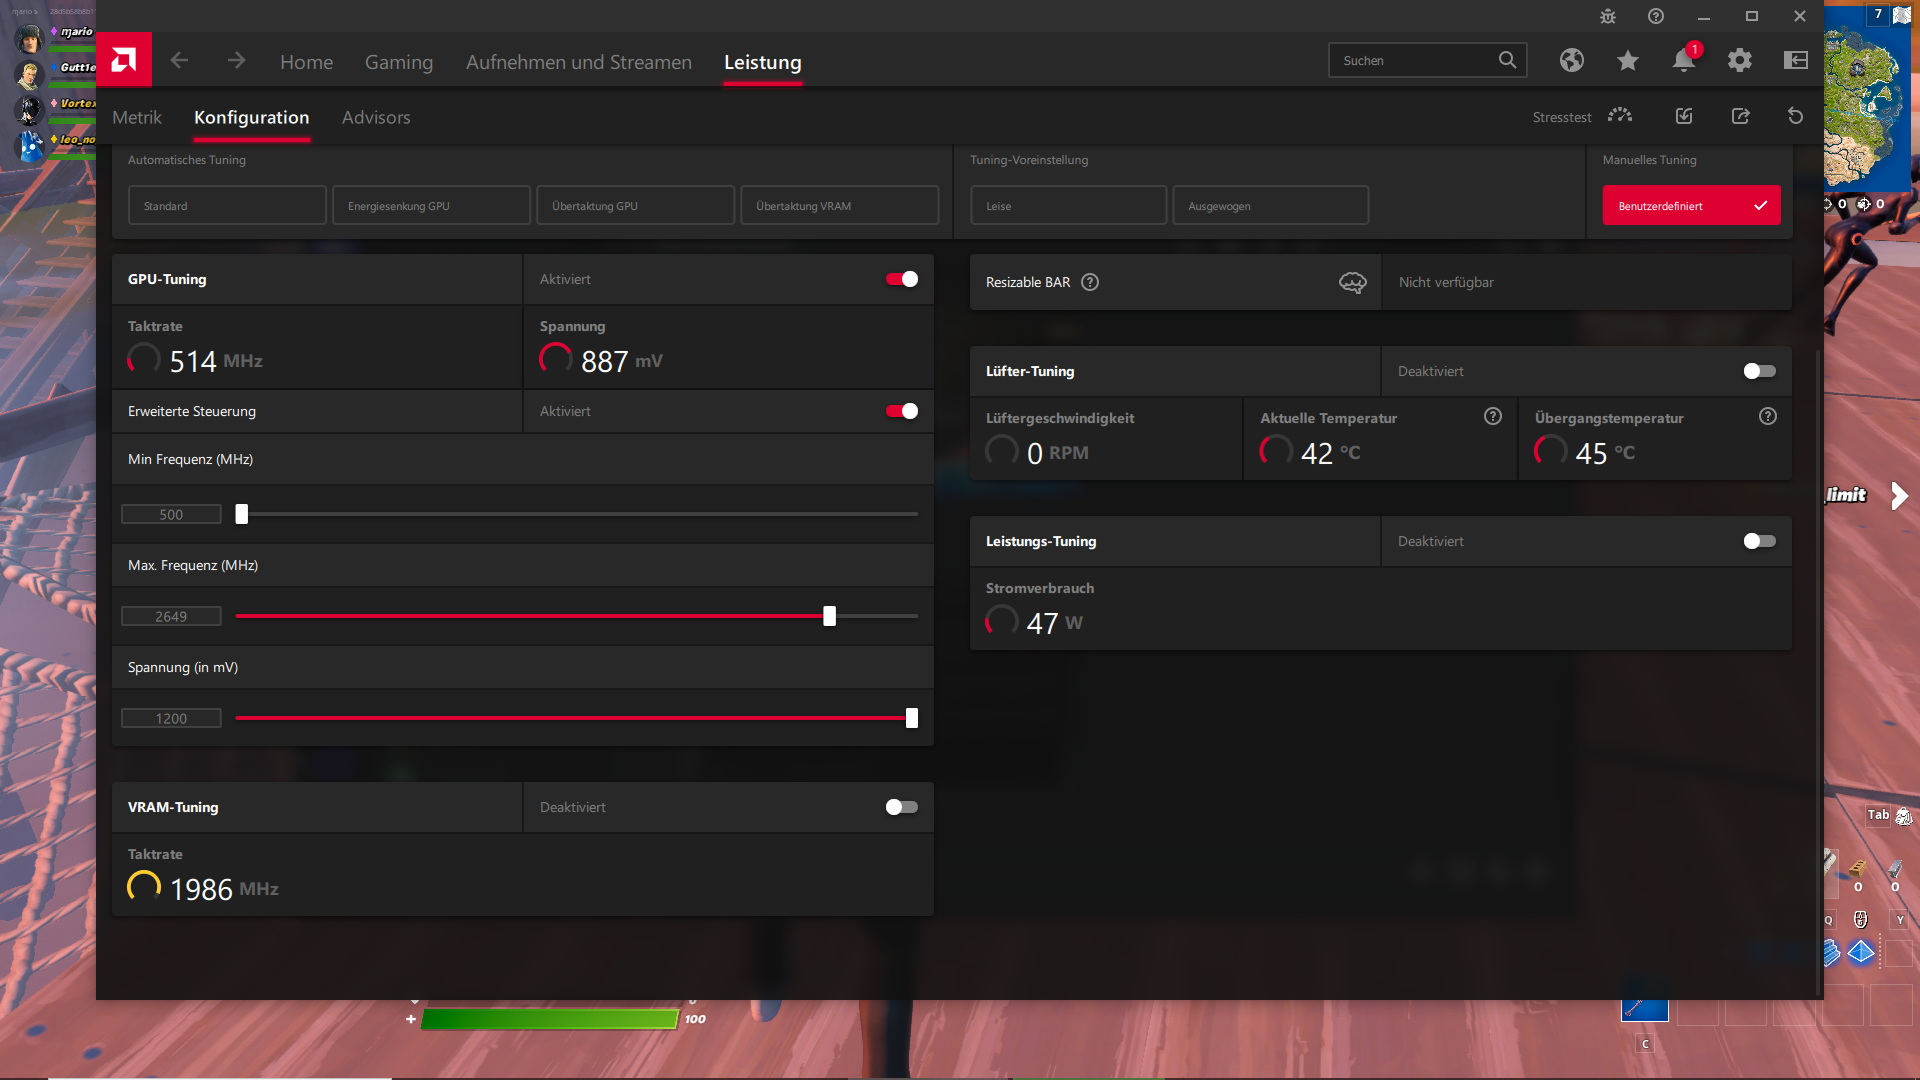Viewport: 1920px width, 1080px height.
Task: Click the Stresstest gauge icon
Action: click(x=1619, y=117)
